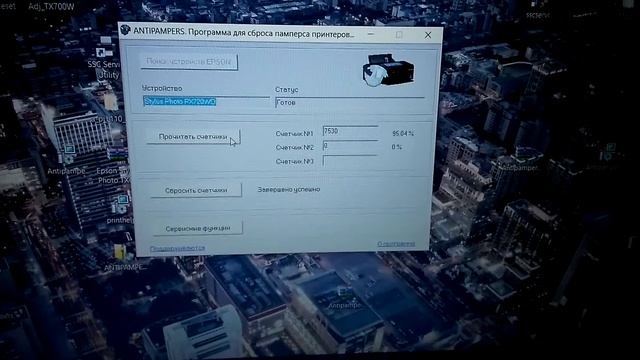Open the Поддерживаются link

[x=177, y=248]
